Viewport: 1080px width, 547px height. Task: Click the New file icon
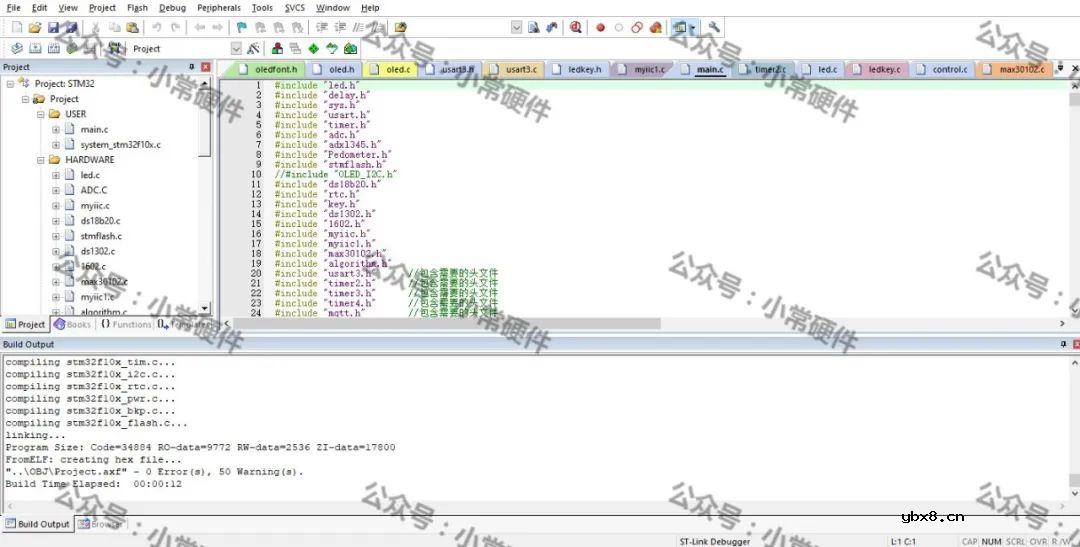[16, 27]
